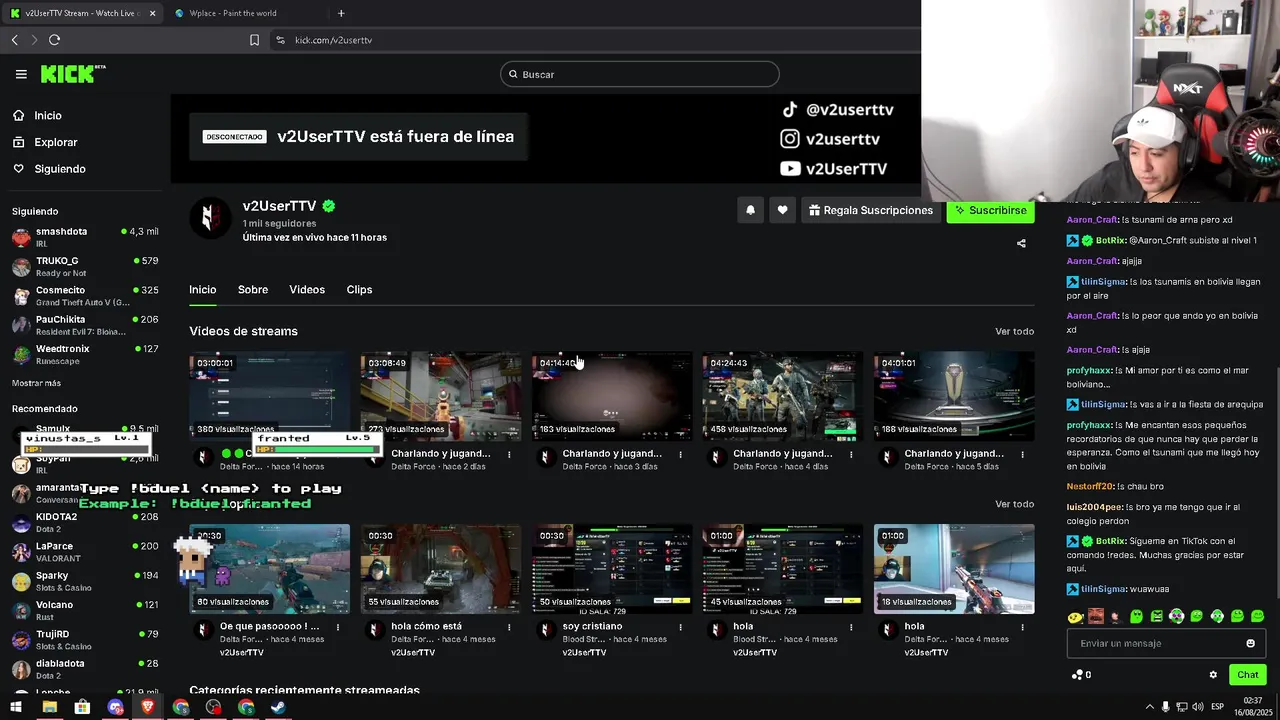
Task: Click the Instagram v2usertv banner link
Action: tap(831, 139)
